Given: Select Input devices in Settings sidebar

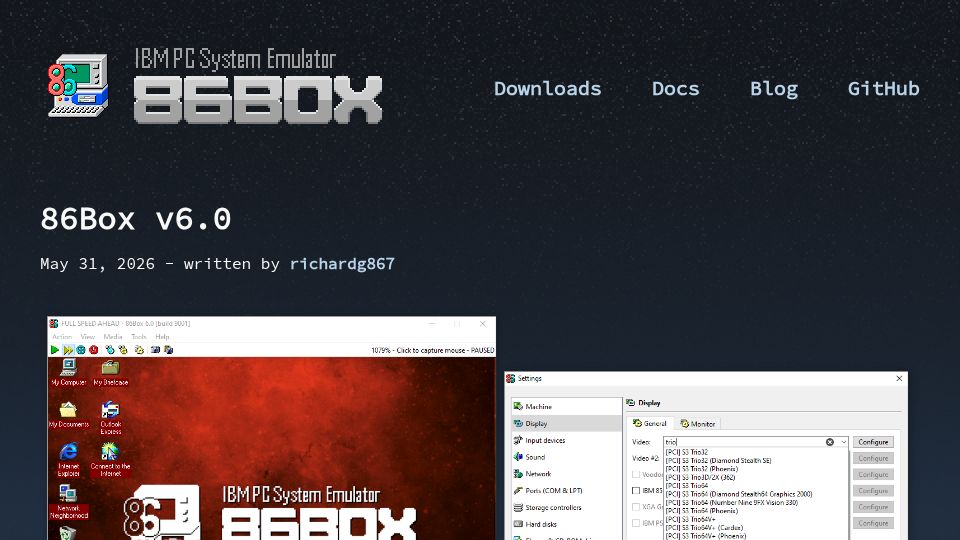Looking at the screenshot, I should point(566,440).
